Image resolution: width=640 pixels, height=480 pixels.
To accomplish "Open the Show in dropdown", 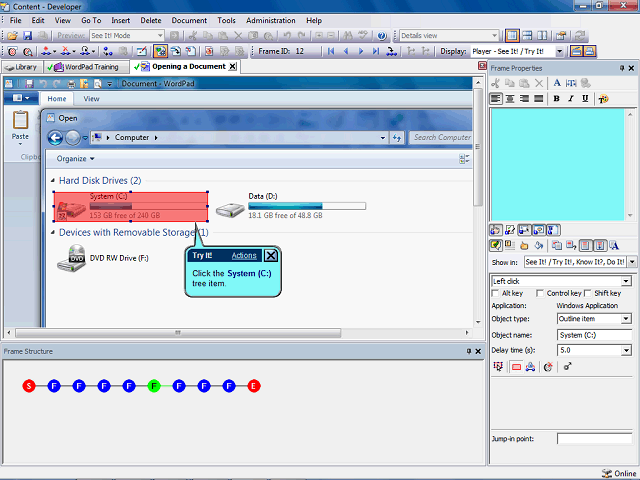I will (x=632, y=262).
